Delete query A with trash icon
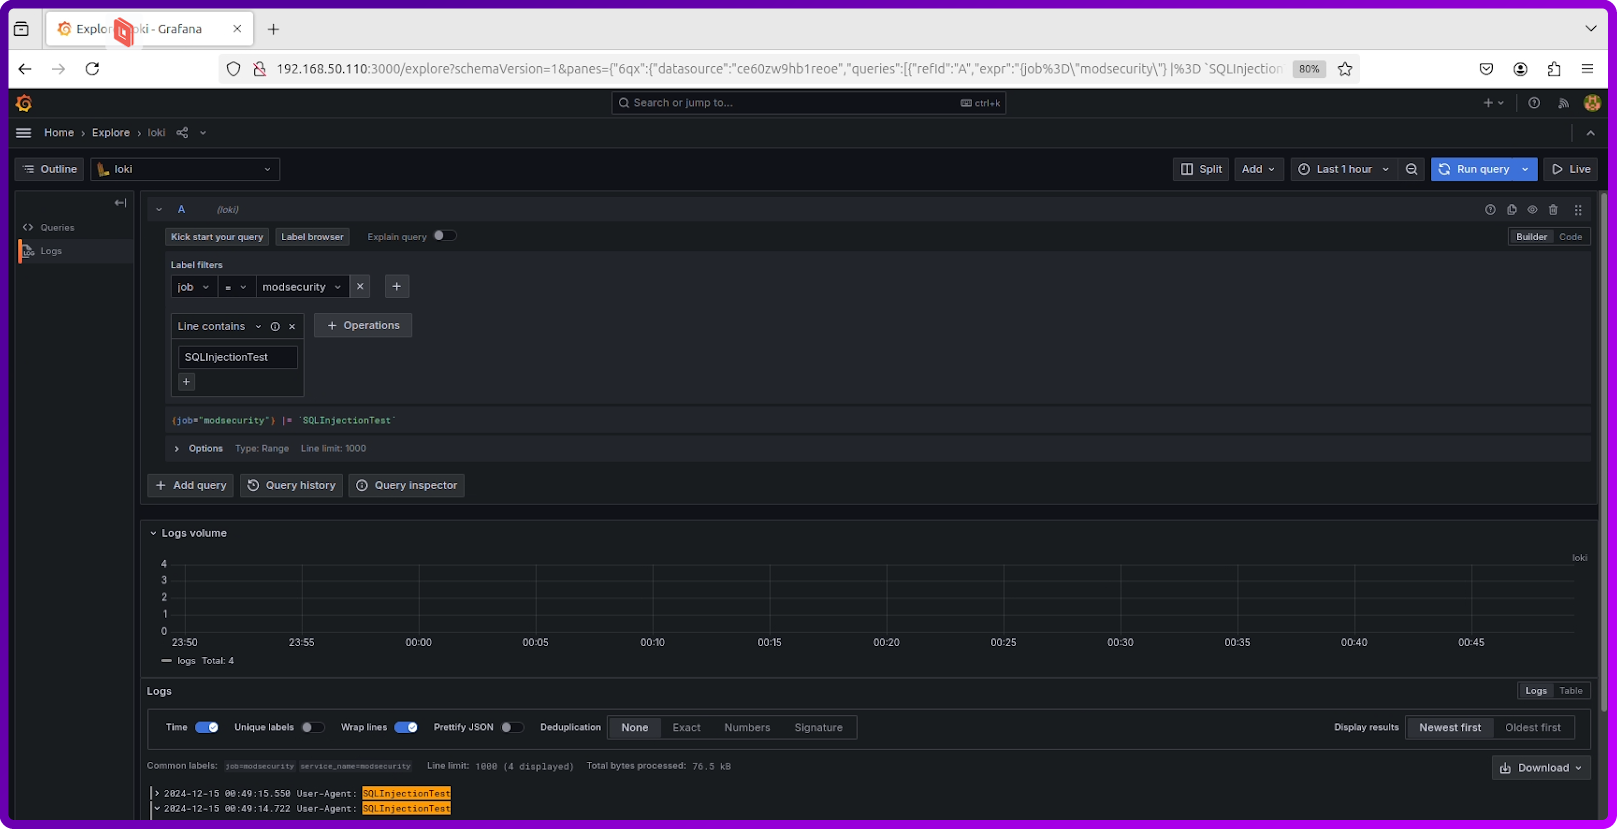1618x830 pixels. [x=1553, y=210]
